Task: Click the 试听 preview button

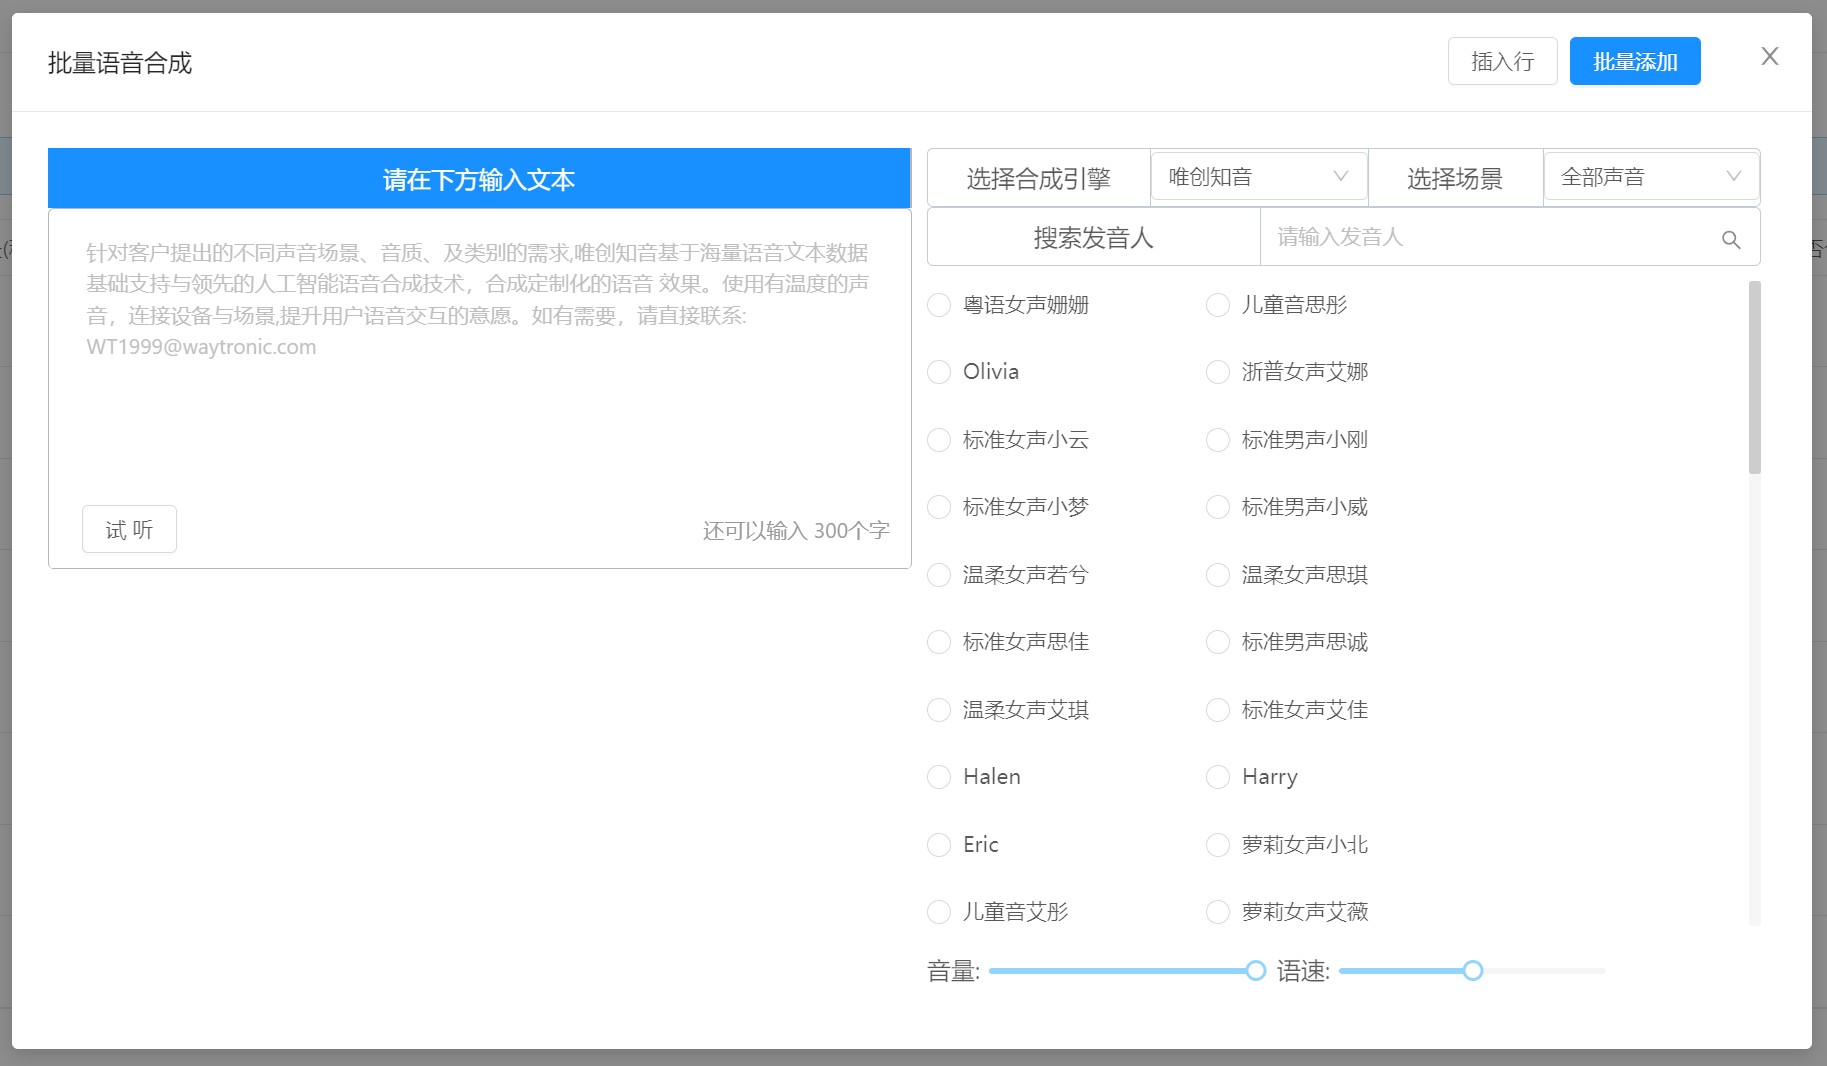Action: pos(129,529)
